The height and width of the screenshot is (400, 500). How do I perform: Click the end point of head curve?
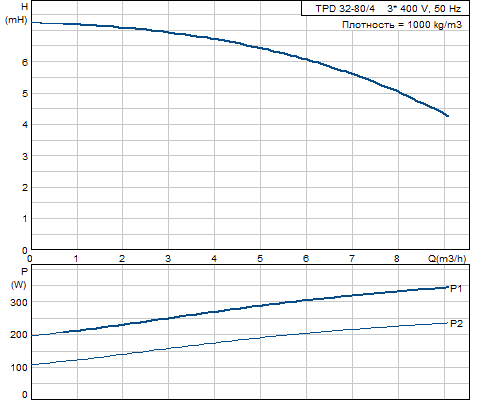447,116
